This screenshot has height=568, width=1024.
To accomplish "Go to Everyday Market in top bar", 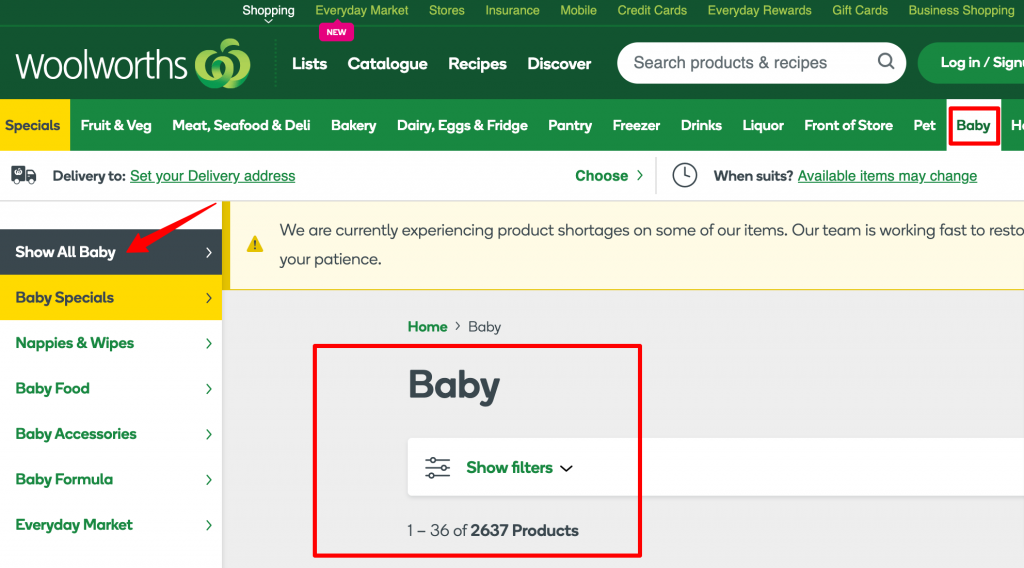I will pos(362,10).
